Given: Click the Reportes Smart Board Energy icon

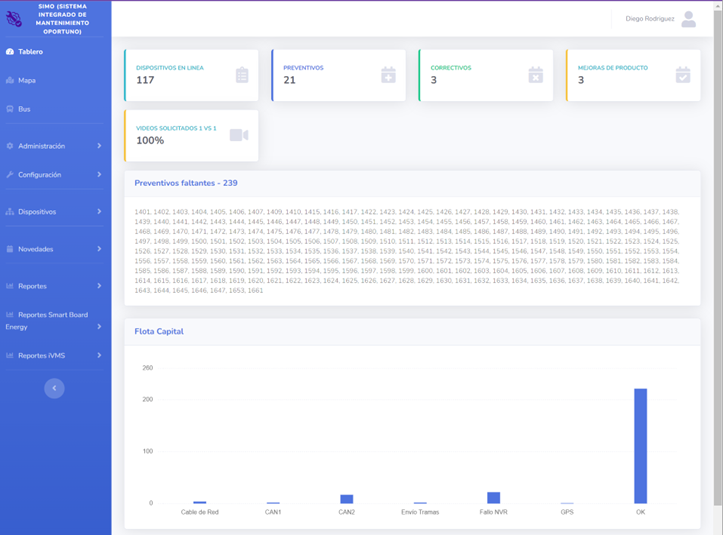Looking at the screenshot, I should [x=10, y=315].
